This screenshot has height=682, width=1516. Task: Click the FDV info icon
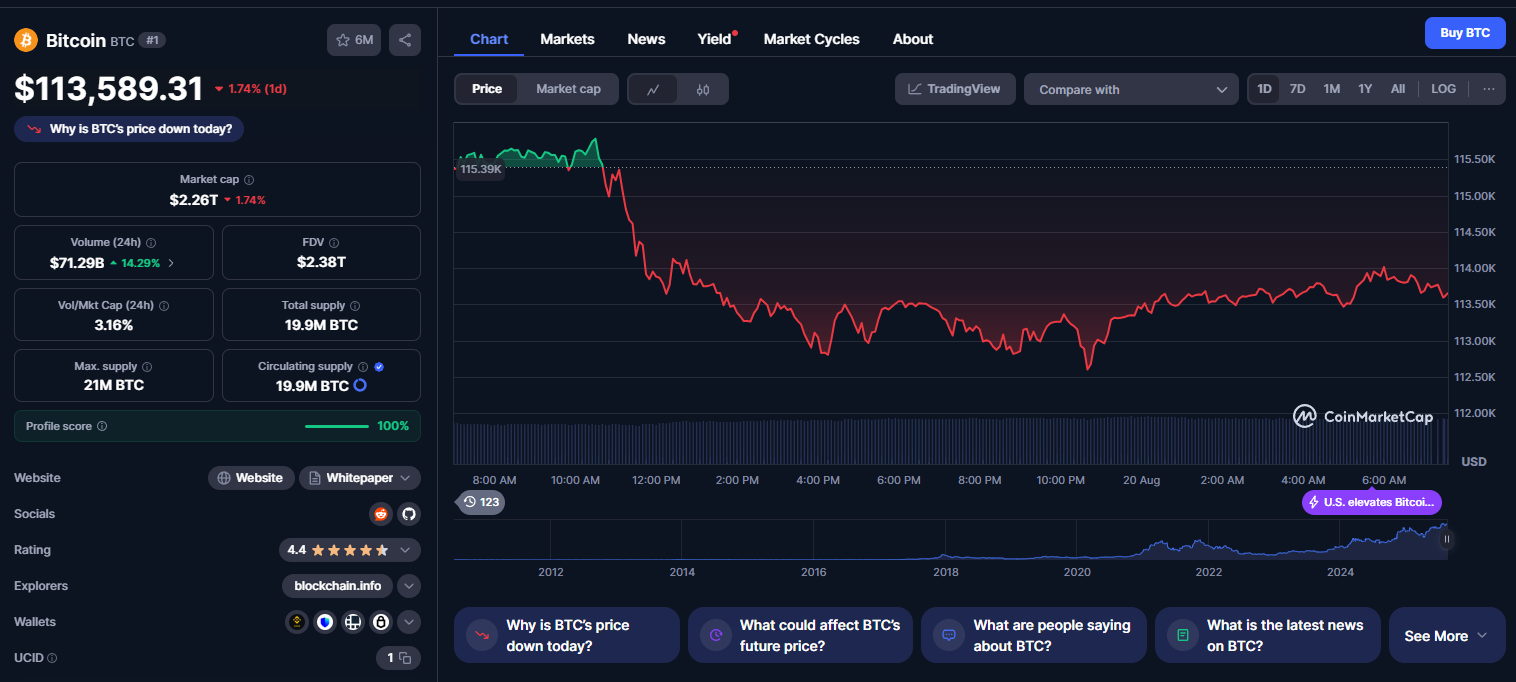point(334,243)
